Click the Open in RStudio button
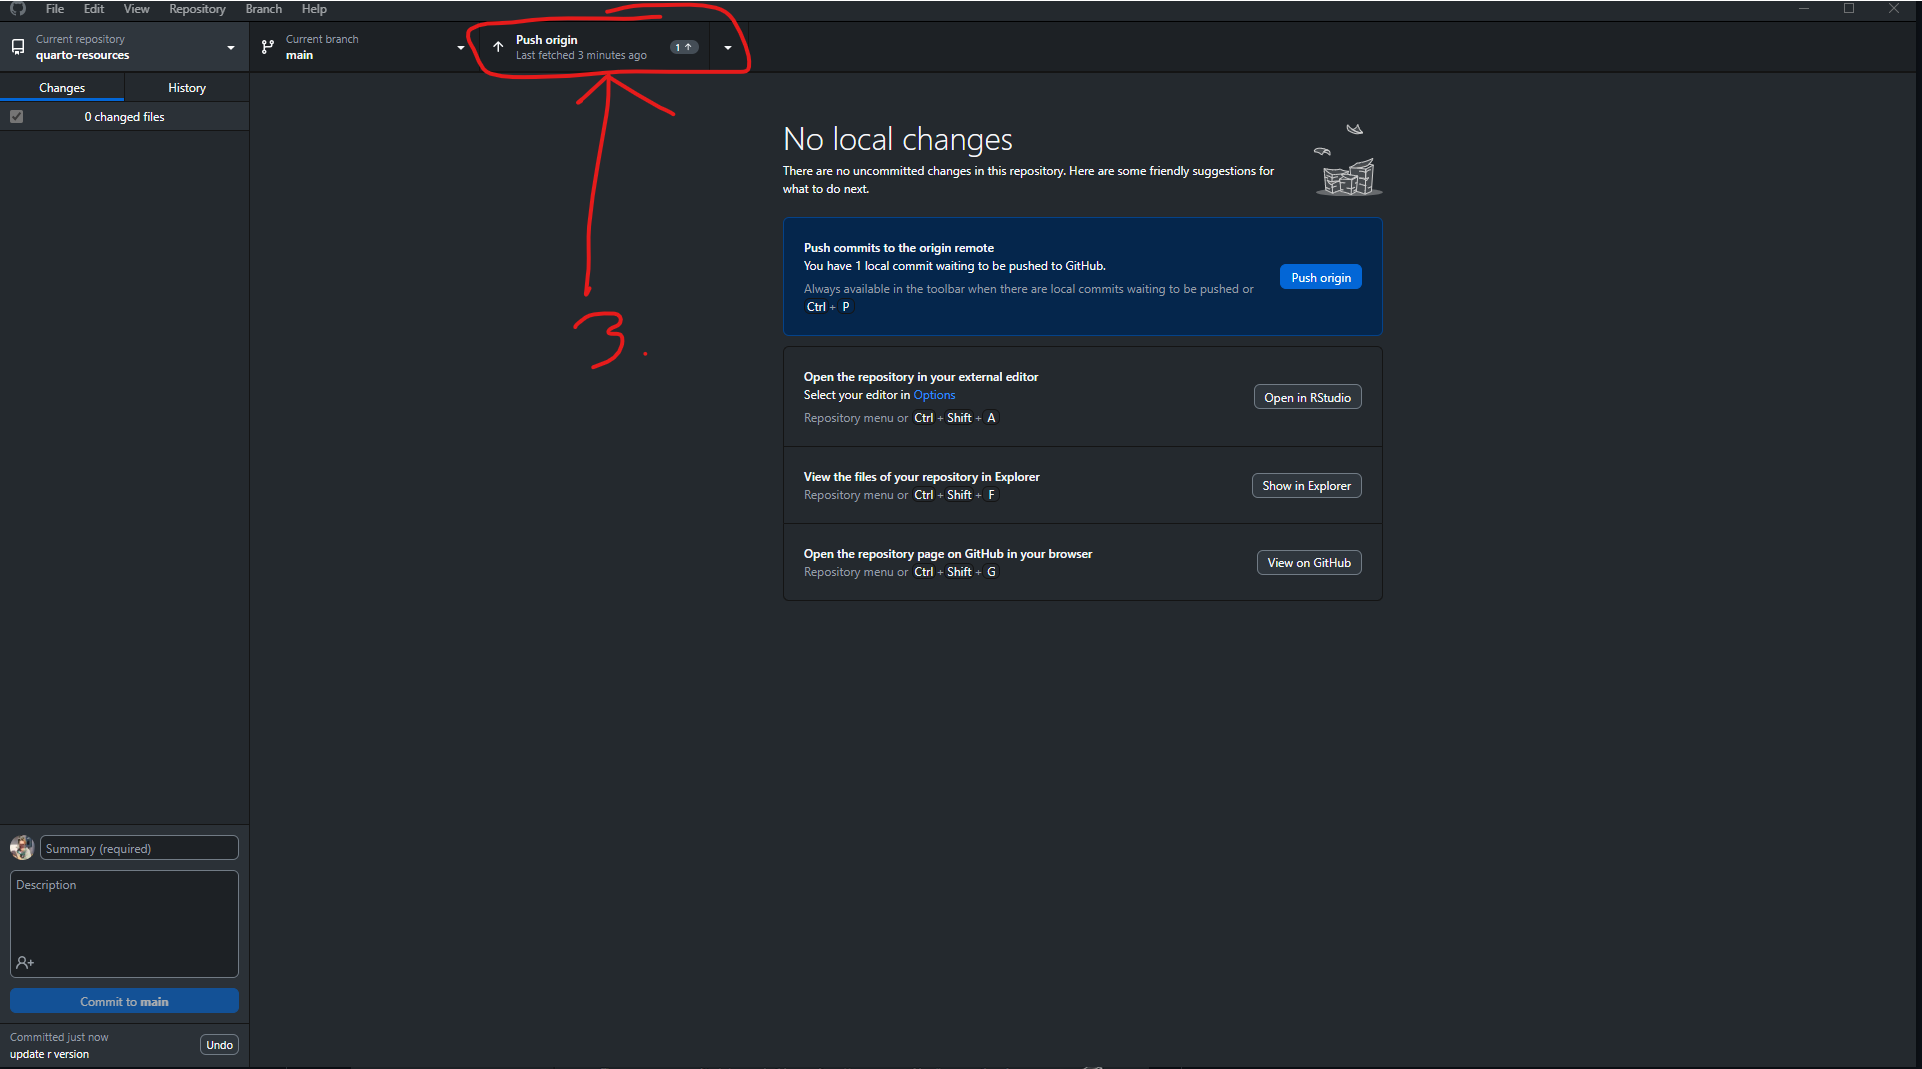The image size is (1922, 1069). coord(1307,398)
